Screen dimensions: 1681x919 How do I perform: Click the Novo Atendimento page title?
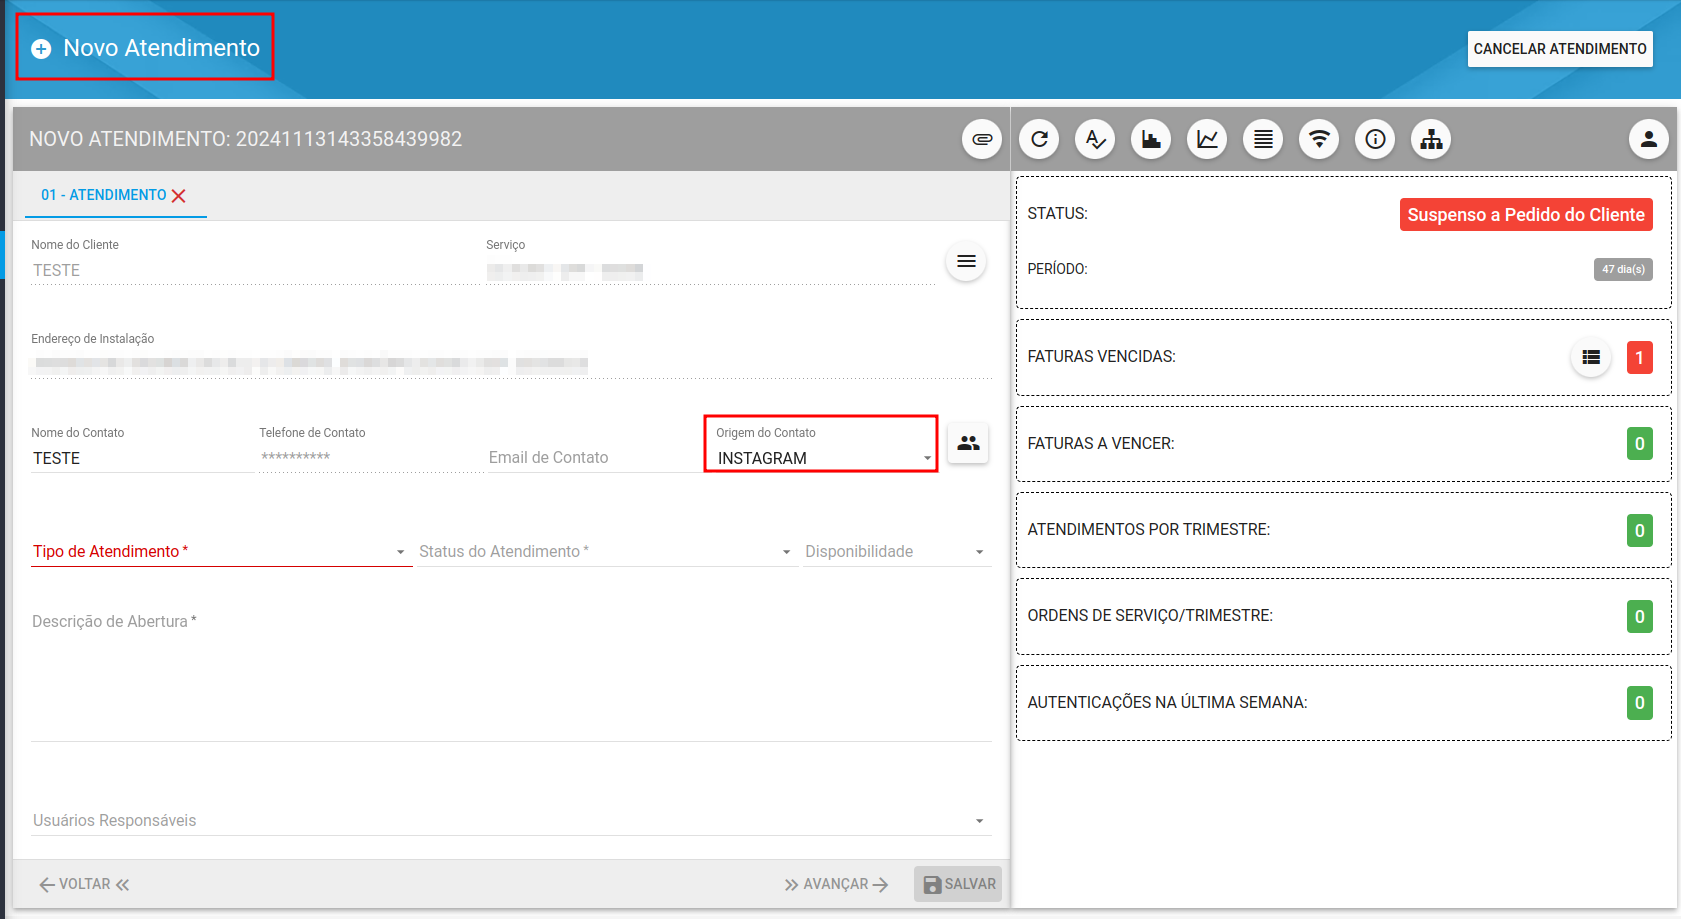pos(162,48)
